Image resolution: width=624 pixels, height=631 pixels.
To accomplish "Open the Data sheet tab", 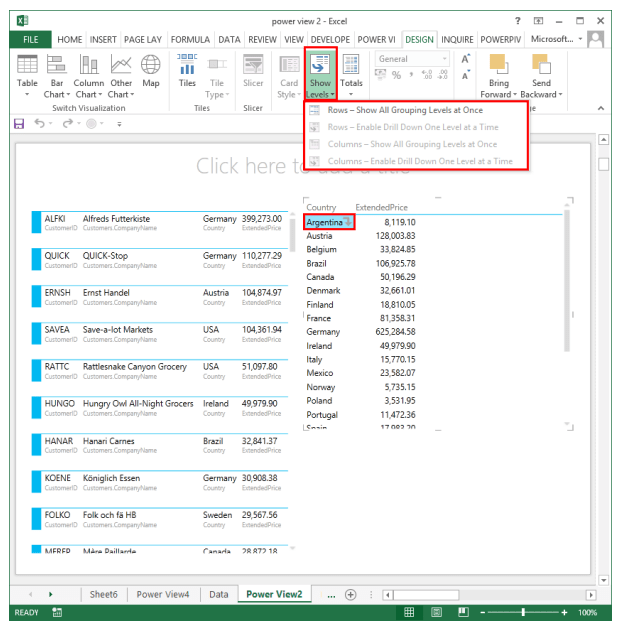I will [218, 594].
